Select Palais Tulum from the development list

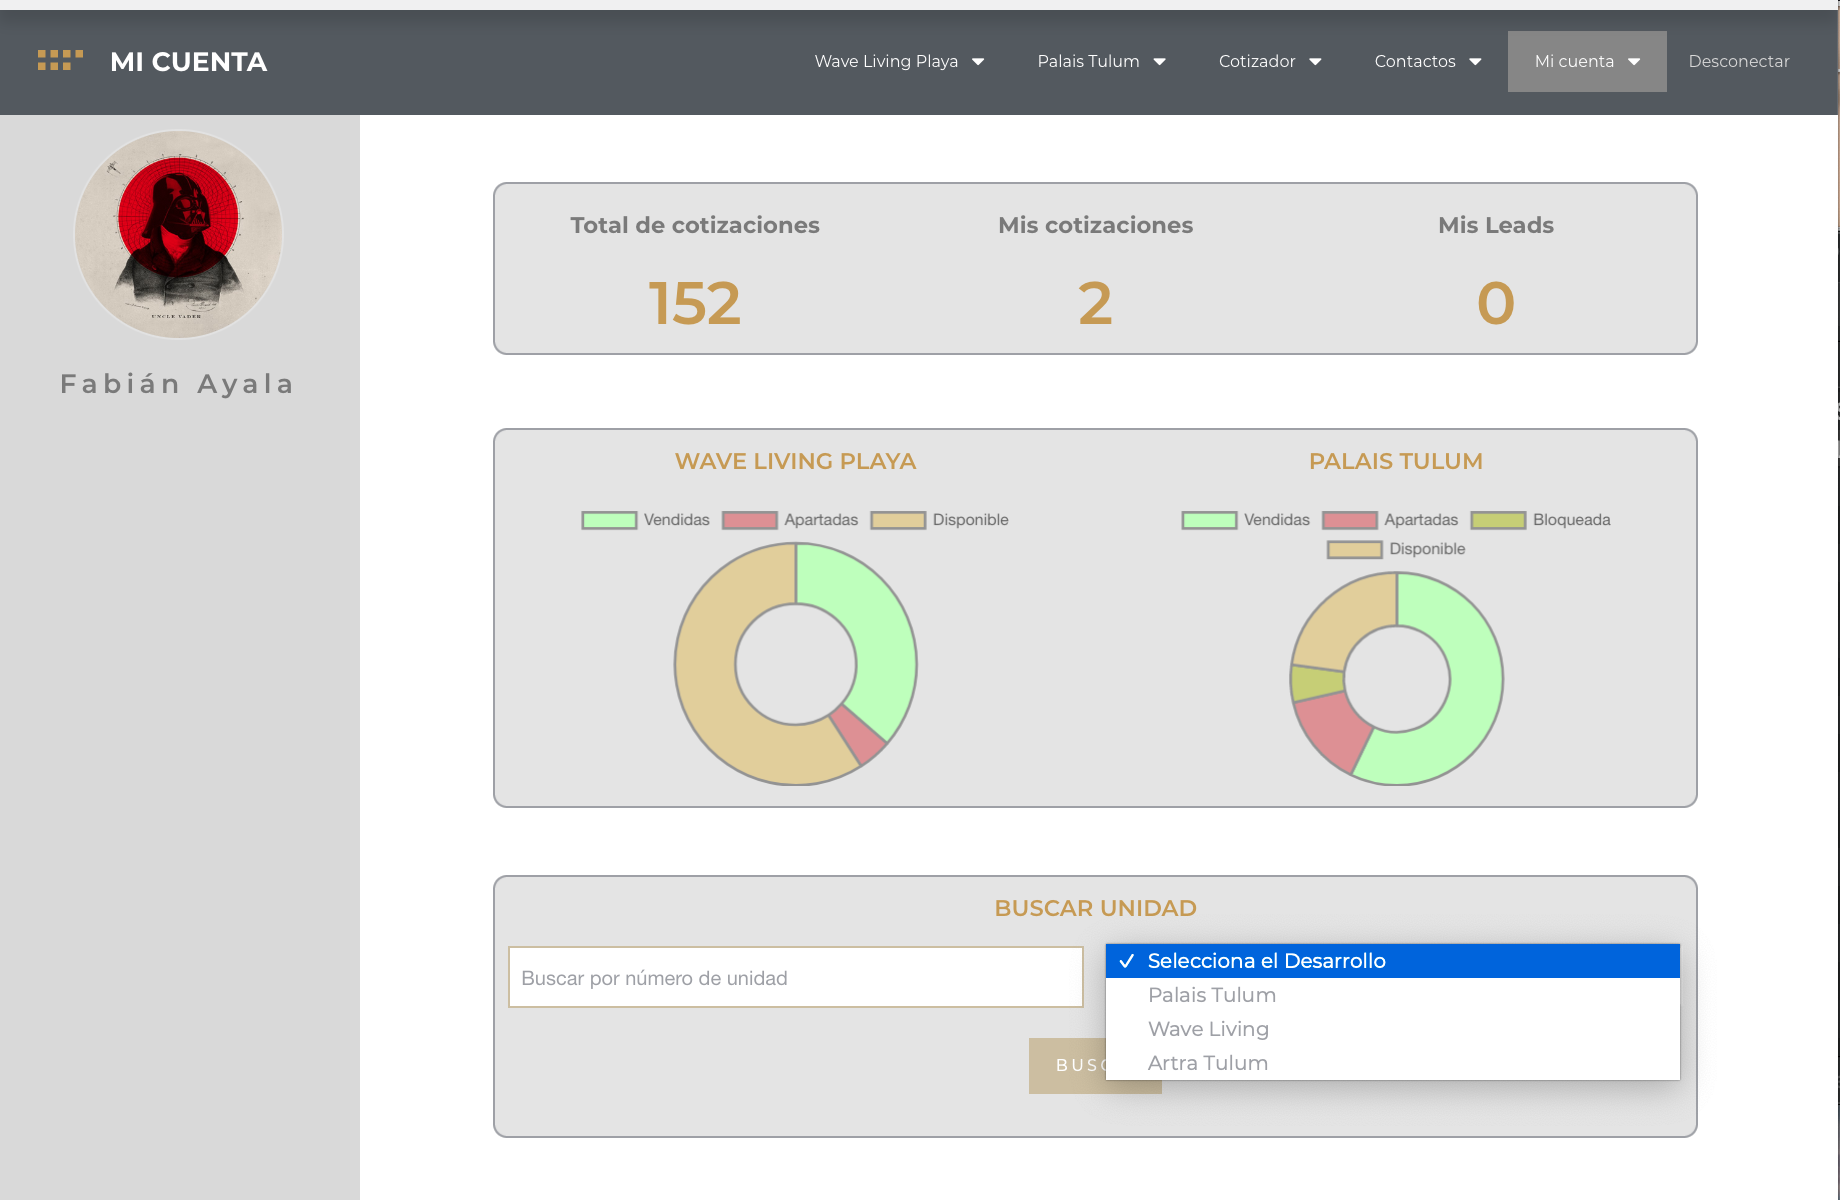1211,995
